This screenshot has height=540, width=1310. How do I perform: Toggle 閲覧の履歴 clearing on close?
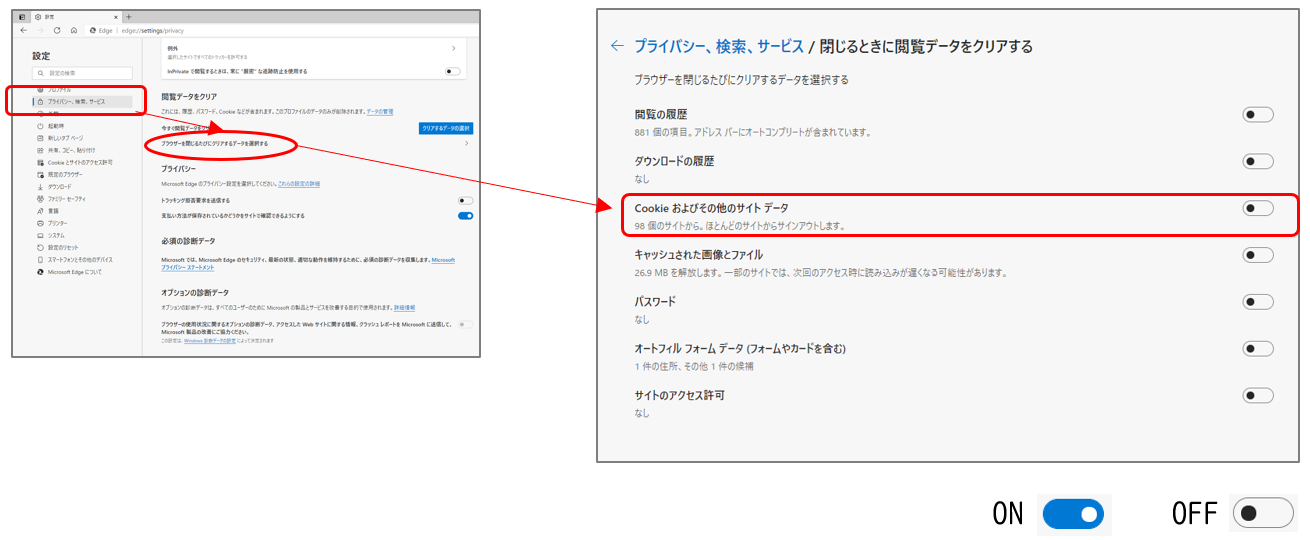[1258, 115]
